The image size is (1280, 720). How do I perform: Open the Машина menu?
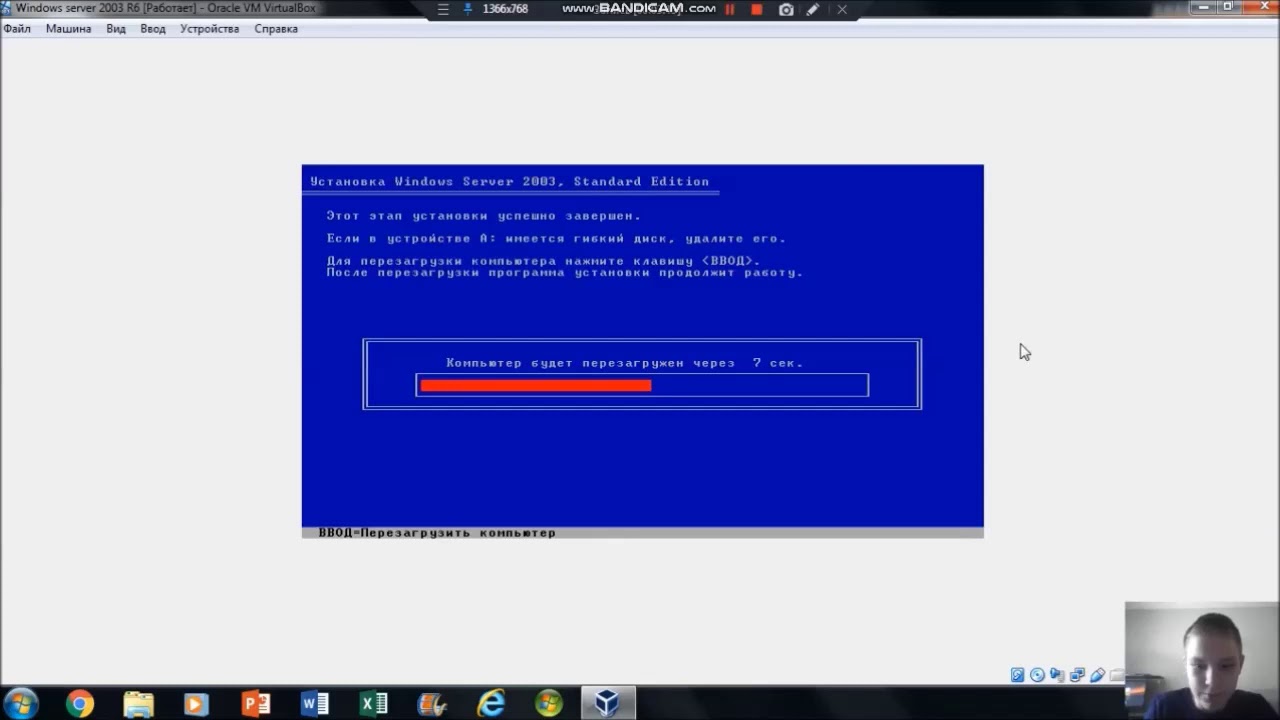[68, 29]
